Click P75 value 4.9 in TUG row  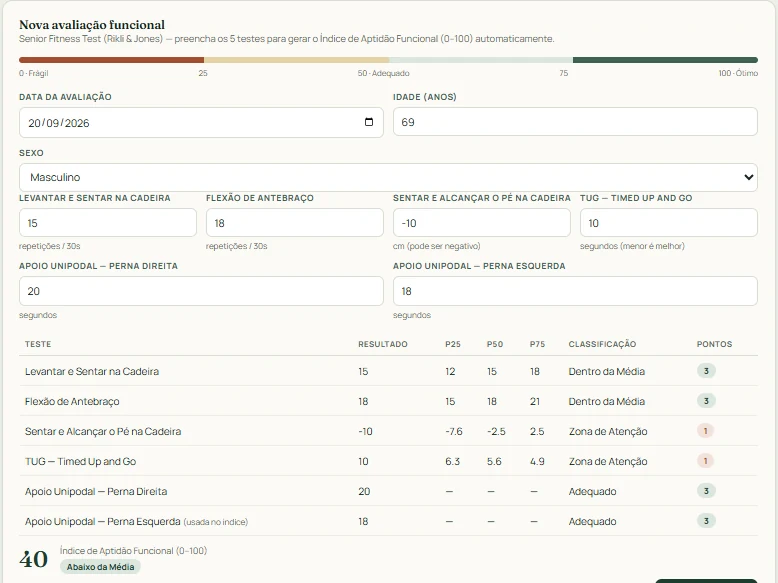(537, 461)
